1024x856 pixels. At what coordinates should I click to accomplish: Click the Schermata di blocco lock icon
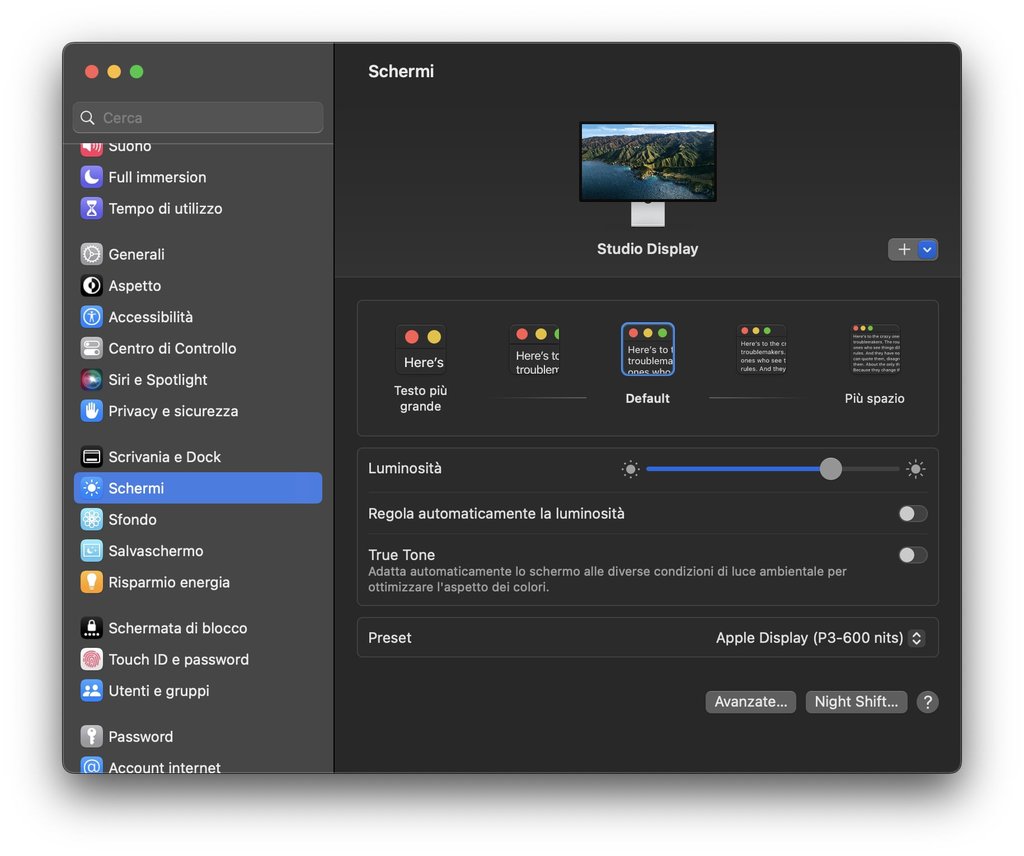click(91, 627)
